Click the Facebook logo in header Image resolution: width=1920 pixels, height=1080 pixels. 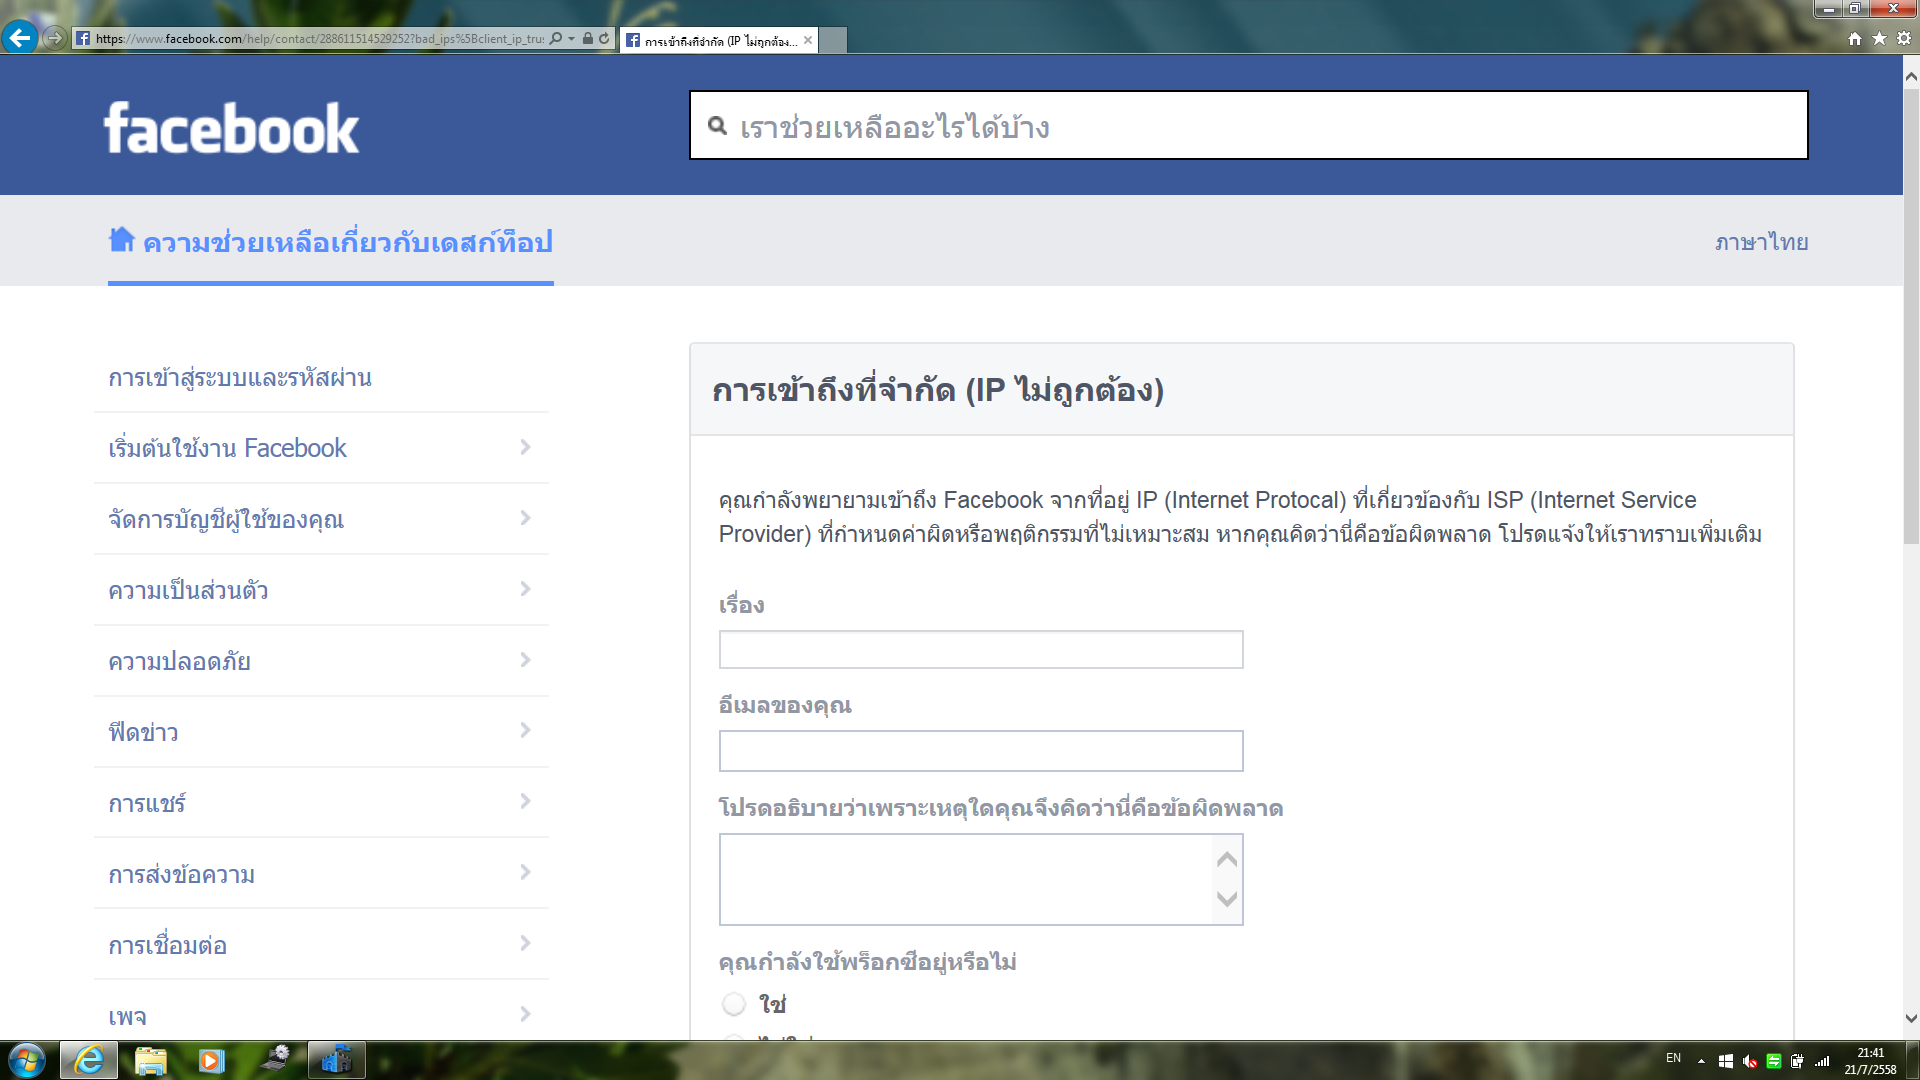(231, 128)
